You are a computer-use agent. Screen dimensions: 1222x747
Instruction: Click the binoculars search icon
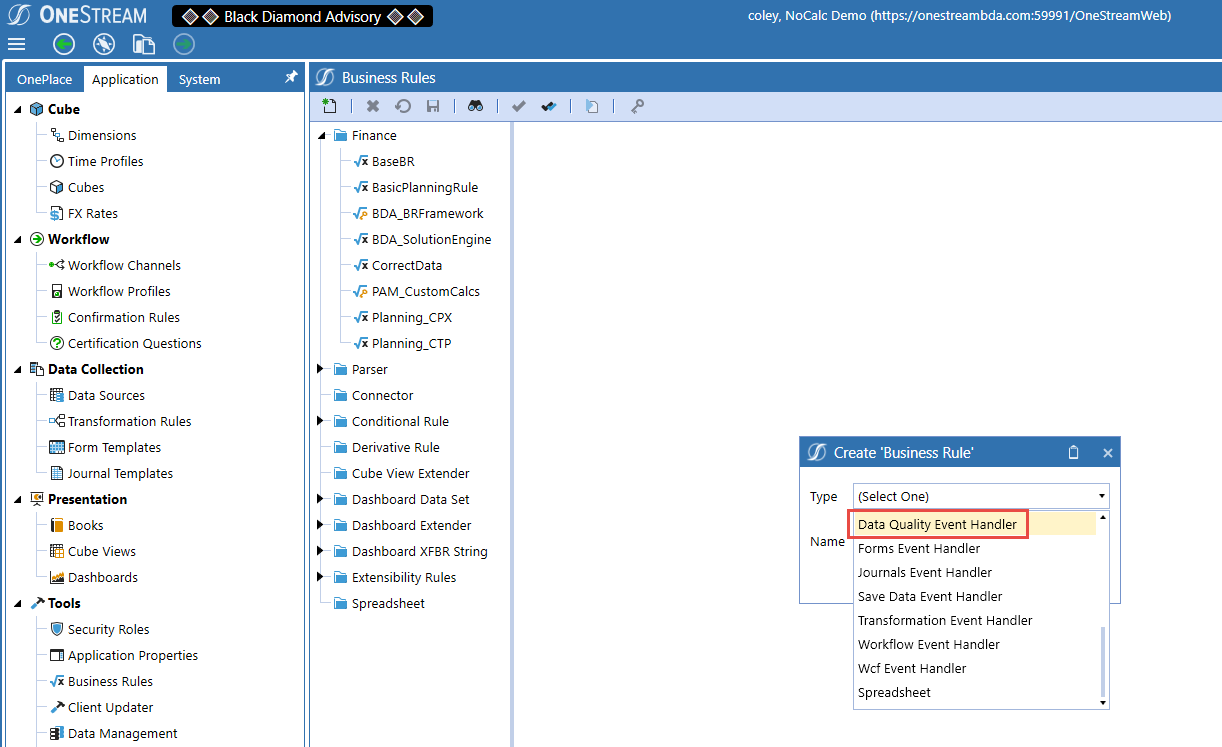pos(476,106)
